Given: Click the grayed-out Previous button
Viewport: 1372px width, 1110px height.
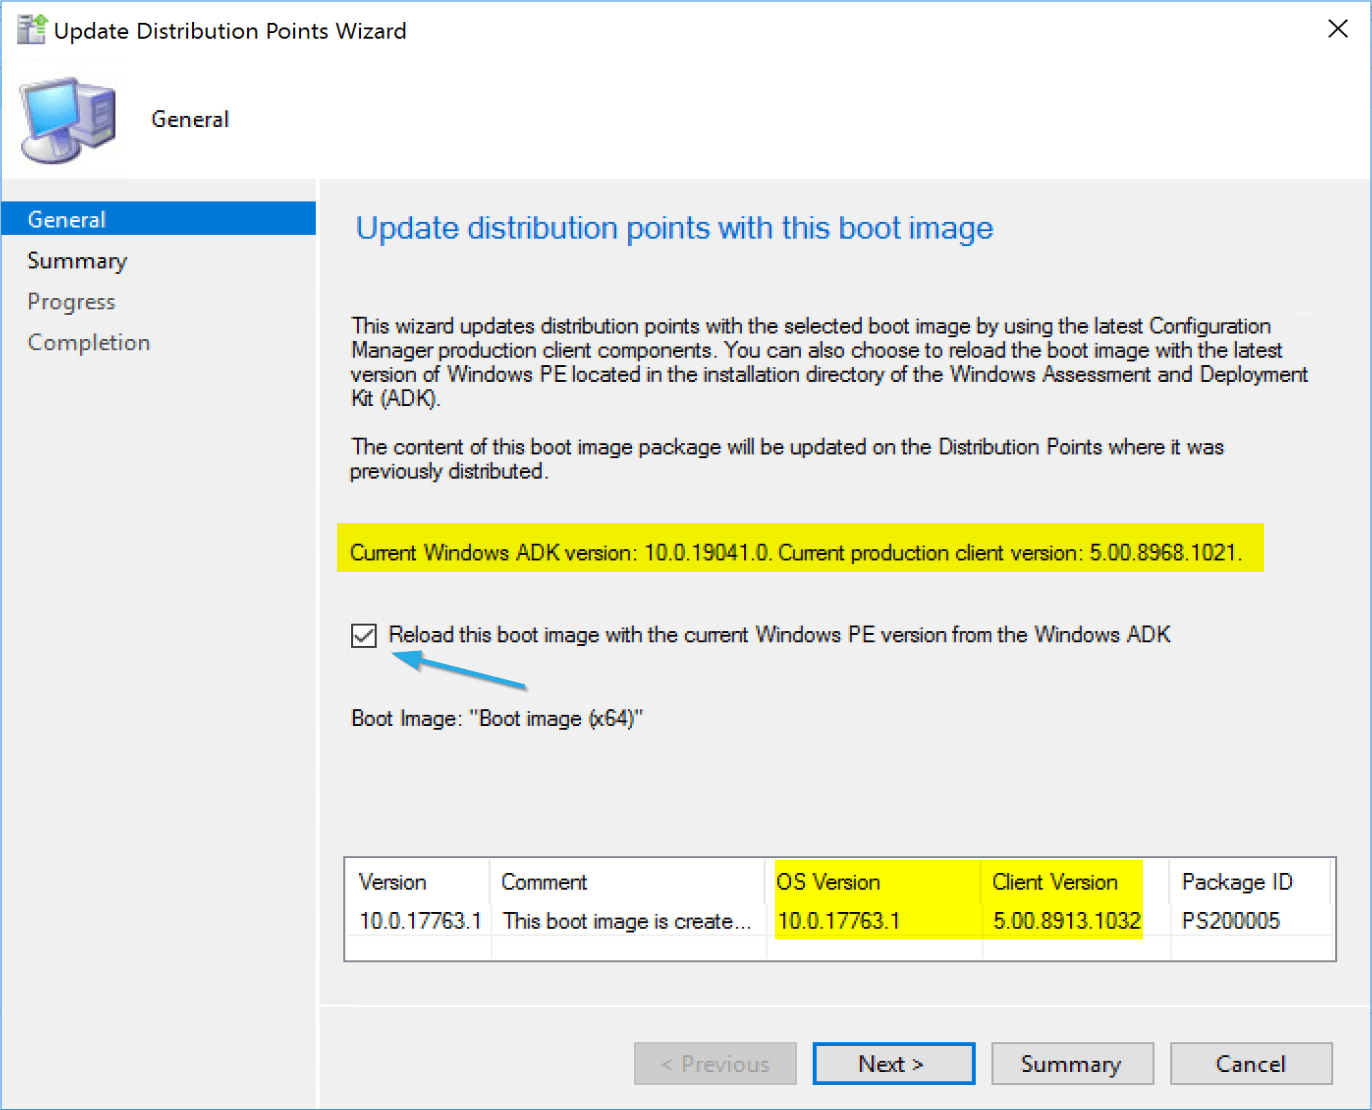Looking at the screenshot, I should click(x=715, y=1063).
